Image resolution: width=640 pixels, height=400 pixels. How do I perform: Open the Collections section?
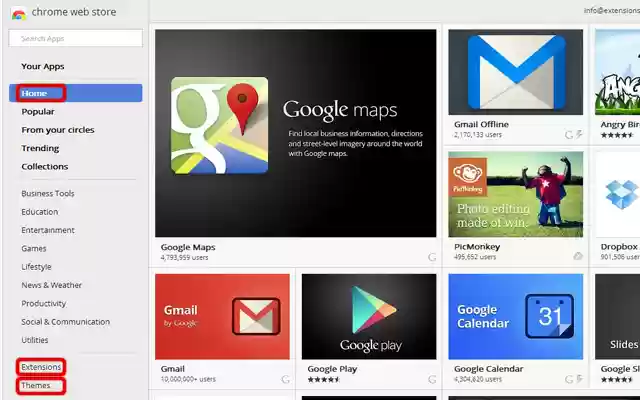pos(45,167)
